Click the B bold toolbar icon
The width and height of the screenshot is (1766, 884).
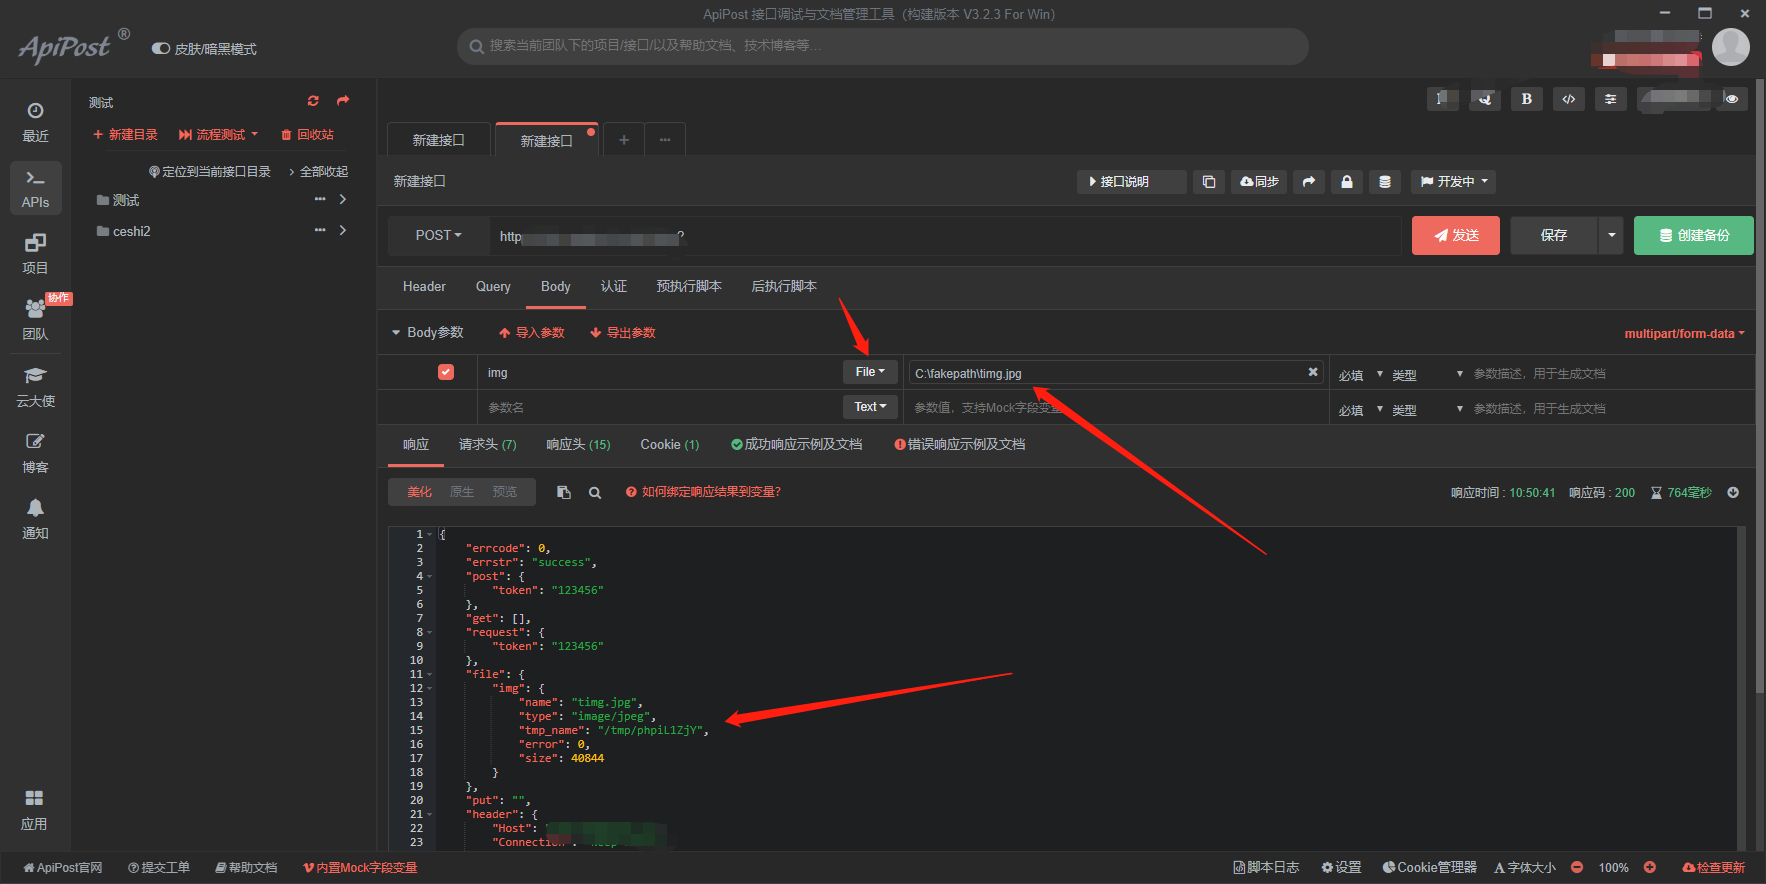[x=1526, y=98]
